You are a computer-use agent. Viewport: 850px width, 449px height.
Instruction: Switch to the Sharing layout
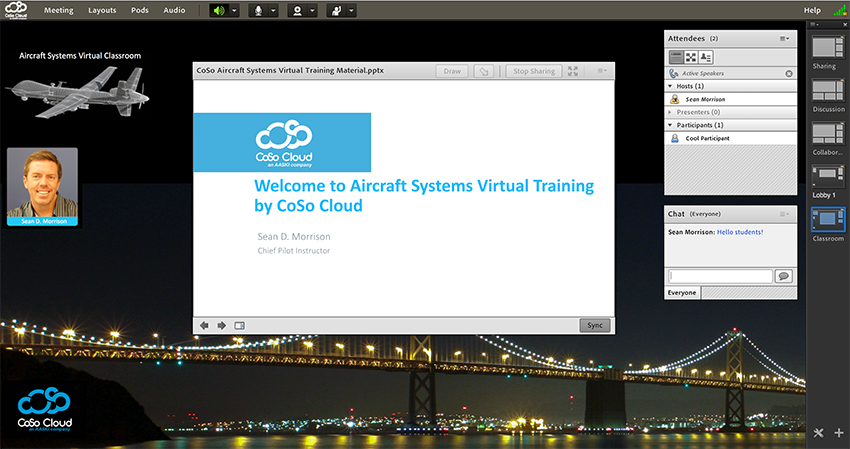pos(828,48)
